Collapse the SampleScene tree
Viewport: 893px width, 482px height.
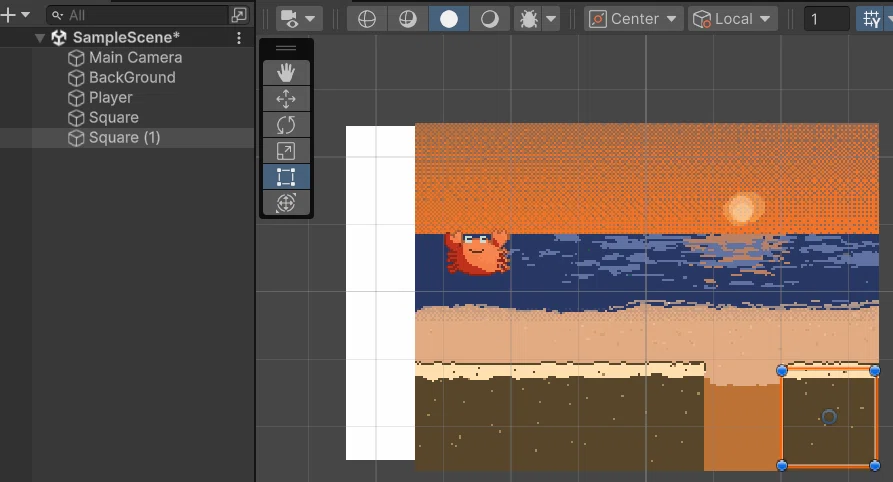39,38
